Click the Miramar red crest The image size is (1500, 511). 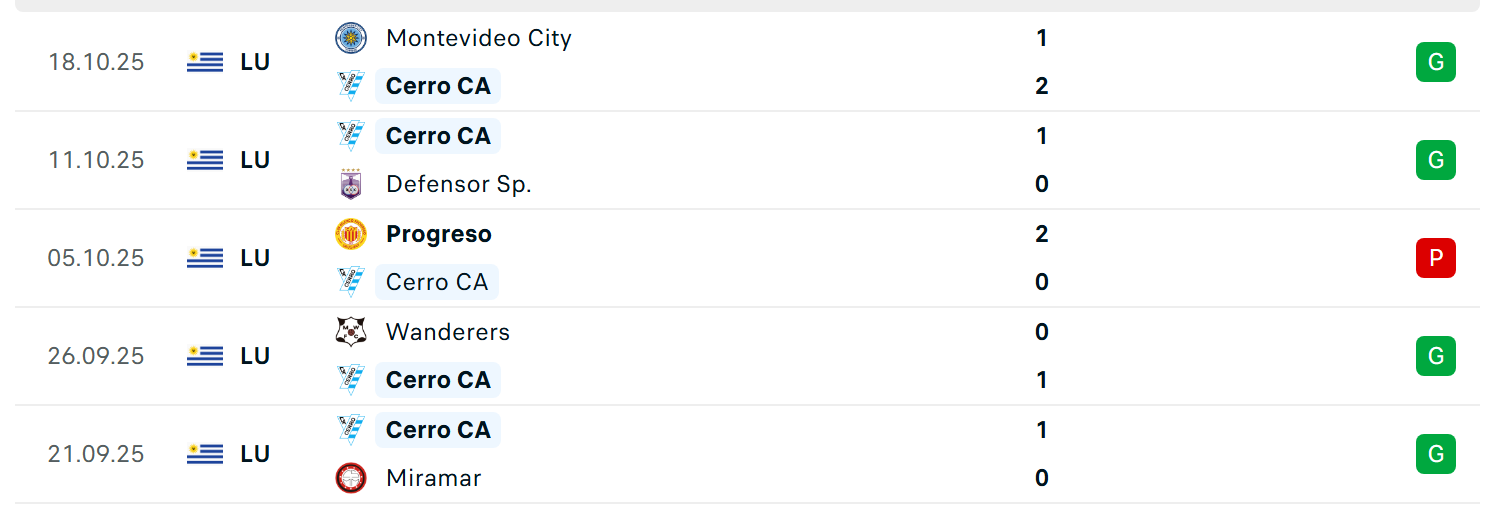tap(350, 478)
